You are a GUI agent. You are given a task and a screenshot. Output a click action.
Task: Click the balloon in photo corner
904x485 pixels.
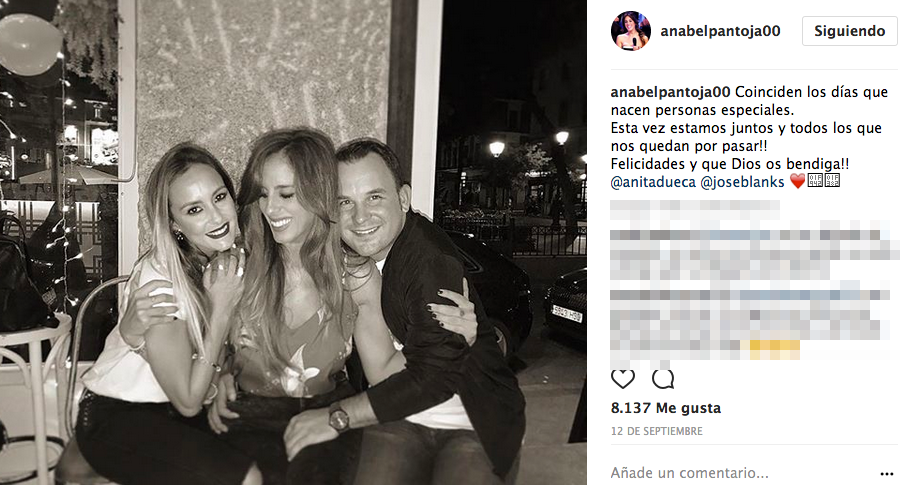coord(30,44)
